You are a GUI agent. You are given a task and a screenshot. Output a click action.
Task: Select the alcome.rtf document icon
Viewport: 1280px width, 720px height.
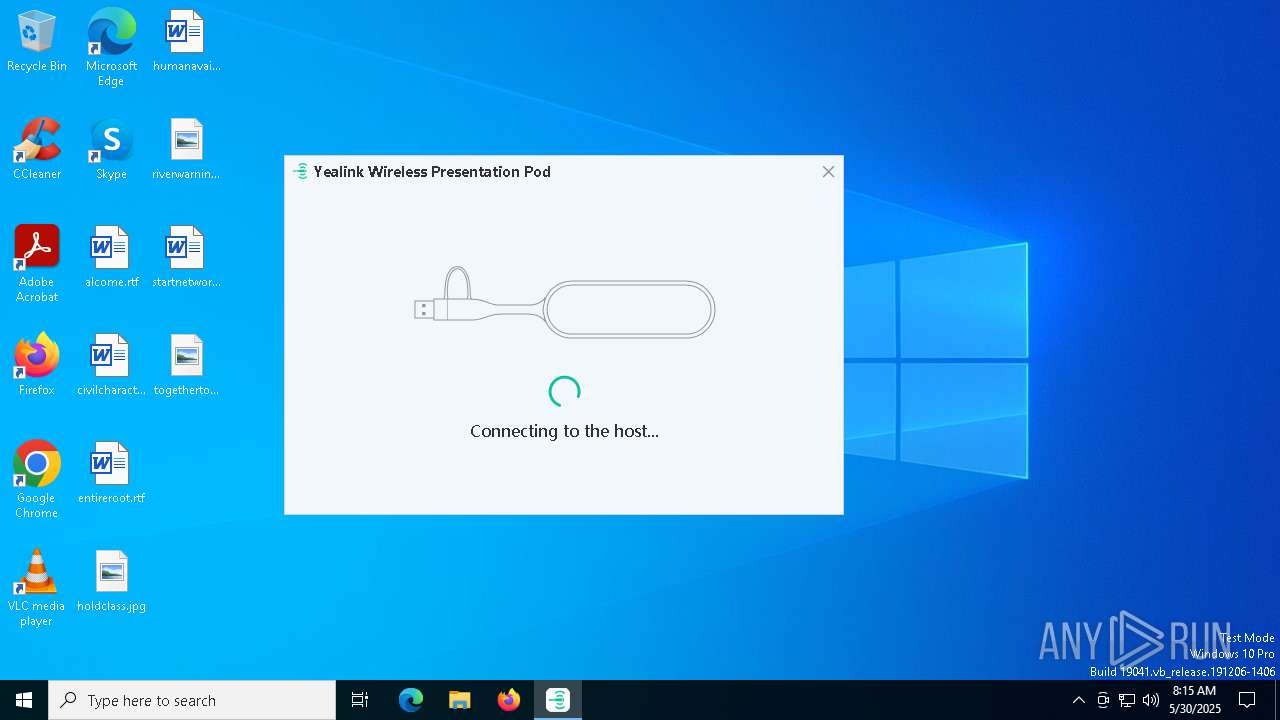(x=111, y=258)
